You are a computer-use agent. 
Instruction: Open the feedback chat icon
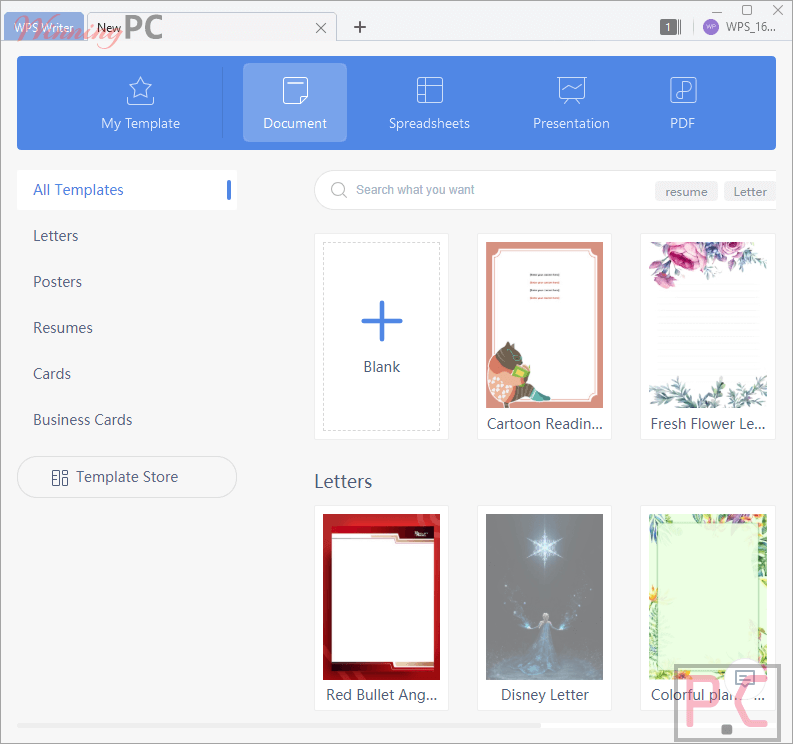[x=745, y=677]
